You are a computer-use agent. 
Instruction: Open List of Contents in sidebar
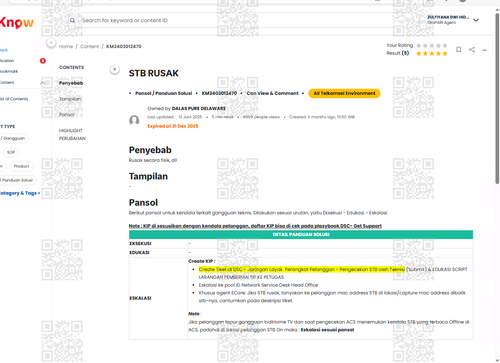point(14,99)
